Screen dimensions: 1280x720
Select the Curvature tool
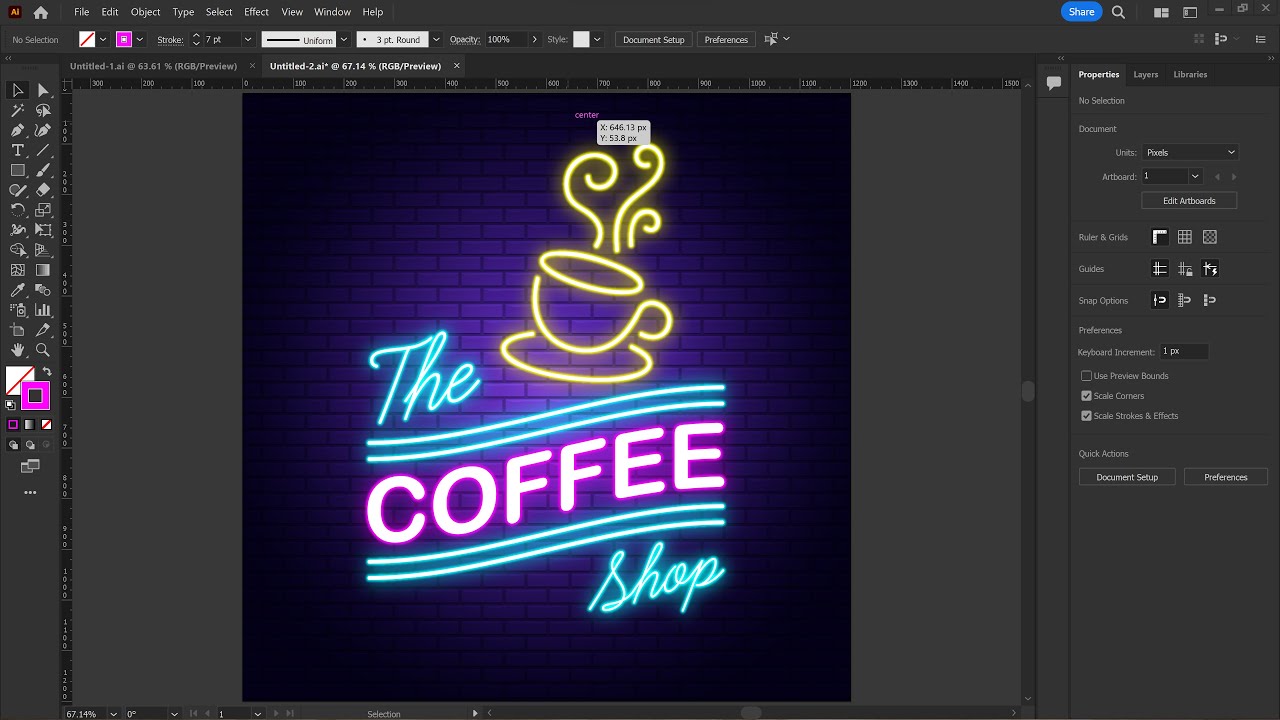[x=43, y=130]
